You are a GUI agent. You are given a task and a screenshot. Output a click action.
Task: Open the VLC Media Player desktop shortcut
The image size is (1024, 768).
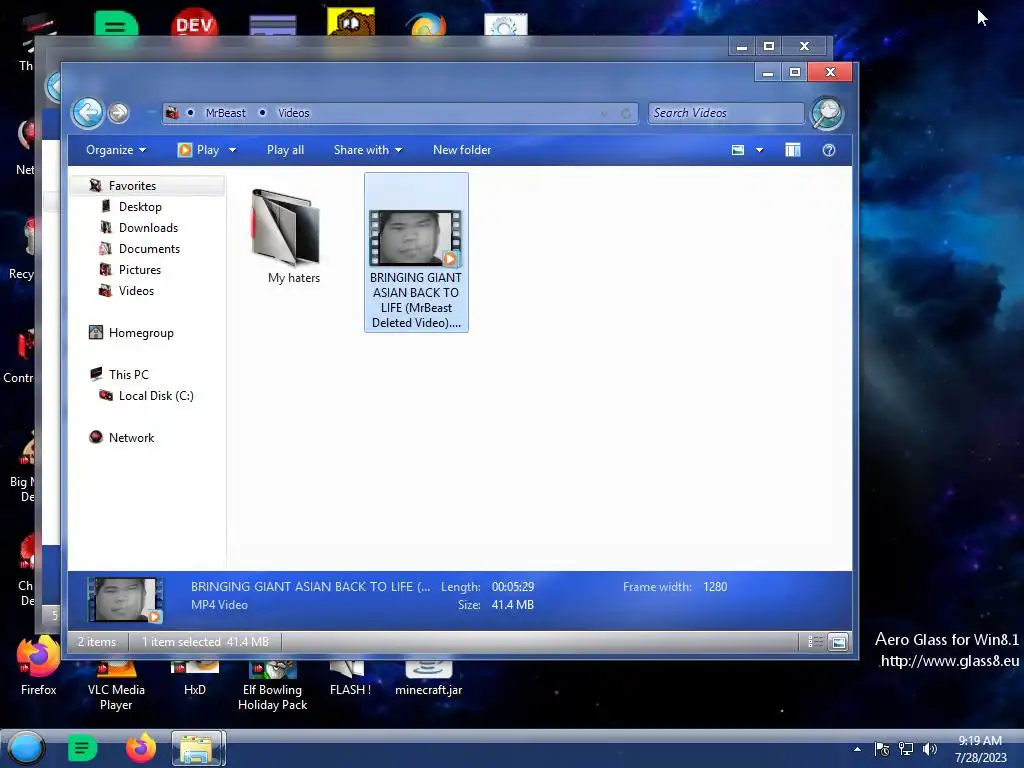point(116,686)
